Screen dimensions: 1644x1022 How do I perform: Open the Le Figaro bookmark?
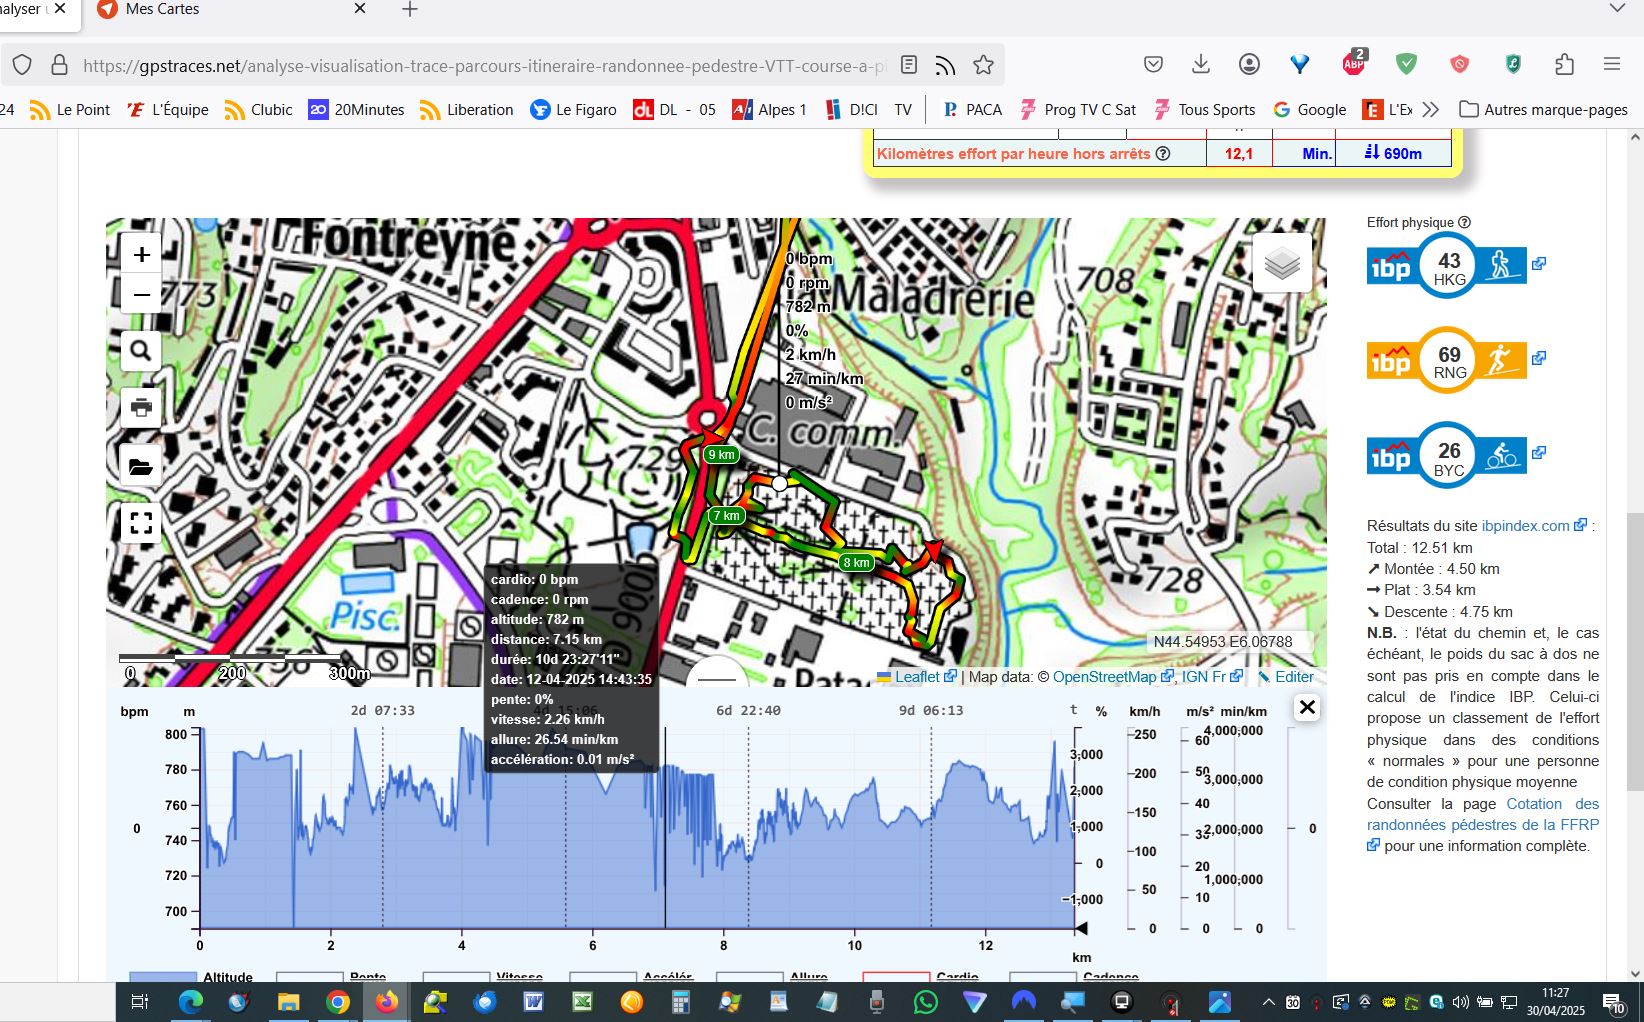point(574,110)
